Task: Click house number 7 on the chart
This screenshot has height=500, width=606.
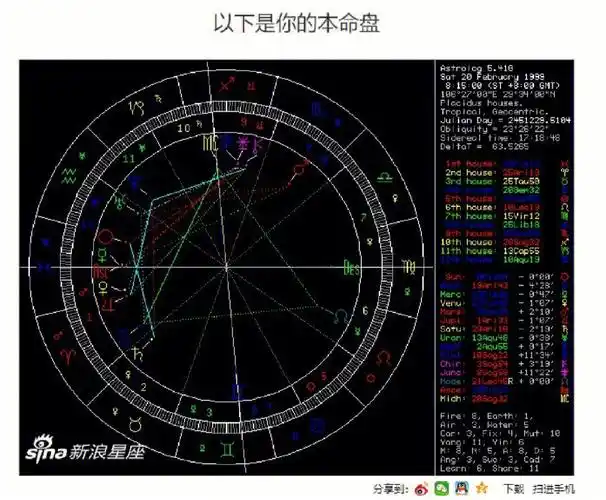Action: pyautogui.click(x=363, y=218)
